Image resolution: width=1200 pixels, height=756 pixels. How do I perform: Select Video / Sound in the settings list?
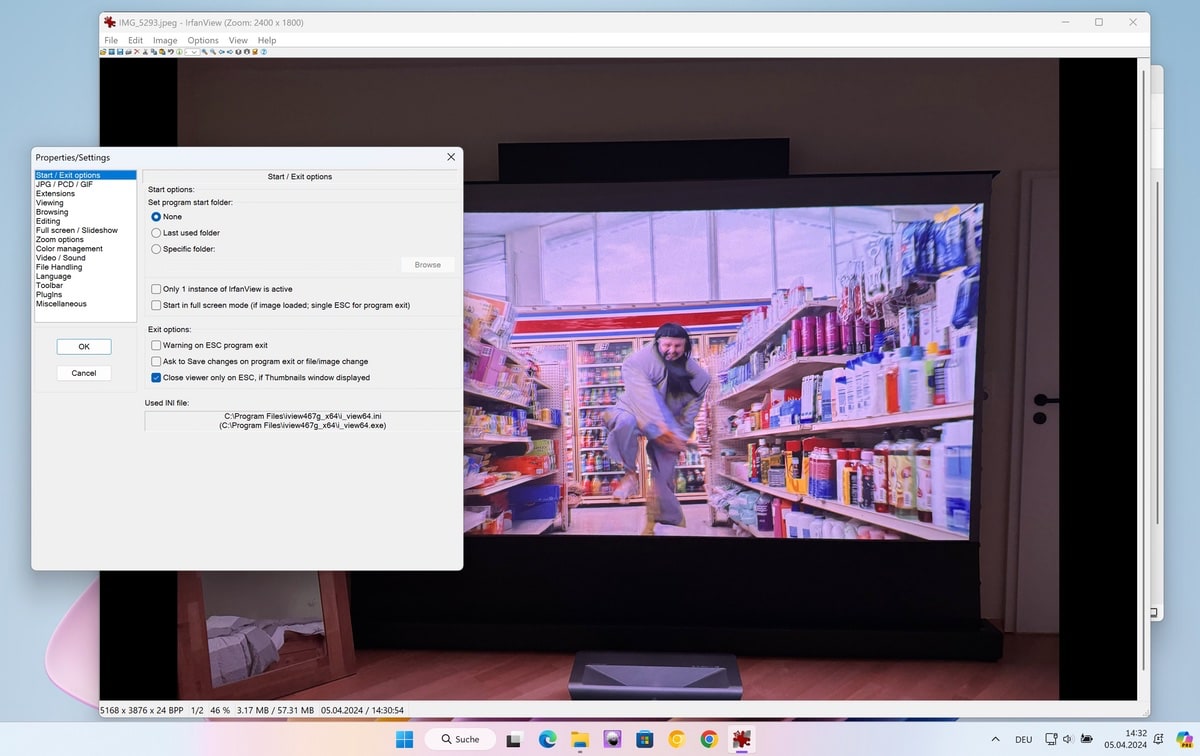coord(85,258)
